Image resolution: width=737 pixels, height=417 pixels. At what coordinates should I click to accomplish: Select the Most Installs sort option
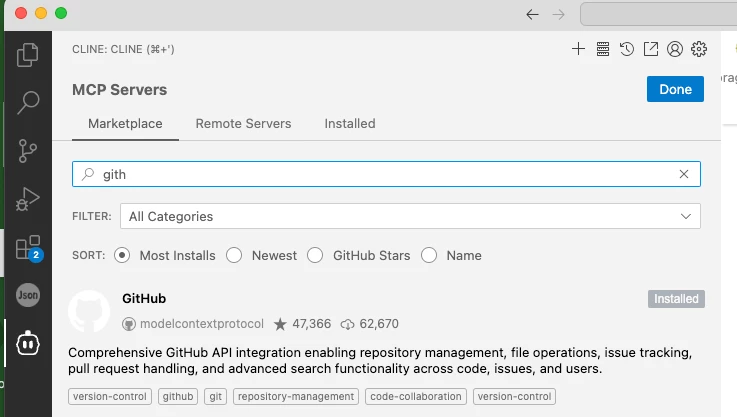point(123,255)
